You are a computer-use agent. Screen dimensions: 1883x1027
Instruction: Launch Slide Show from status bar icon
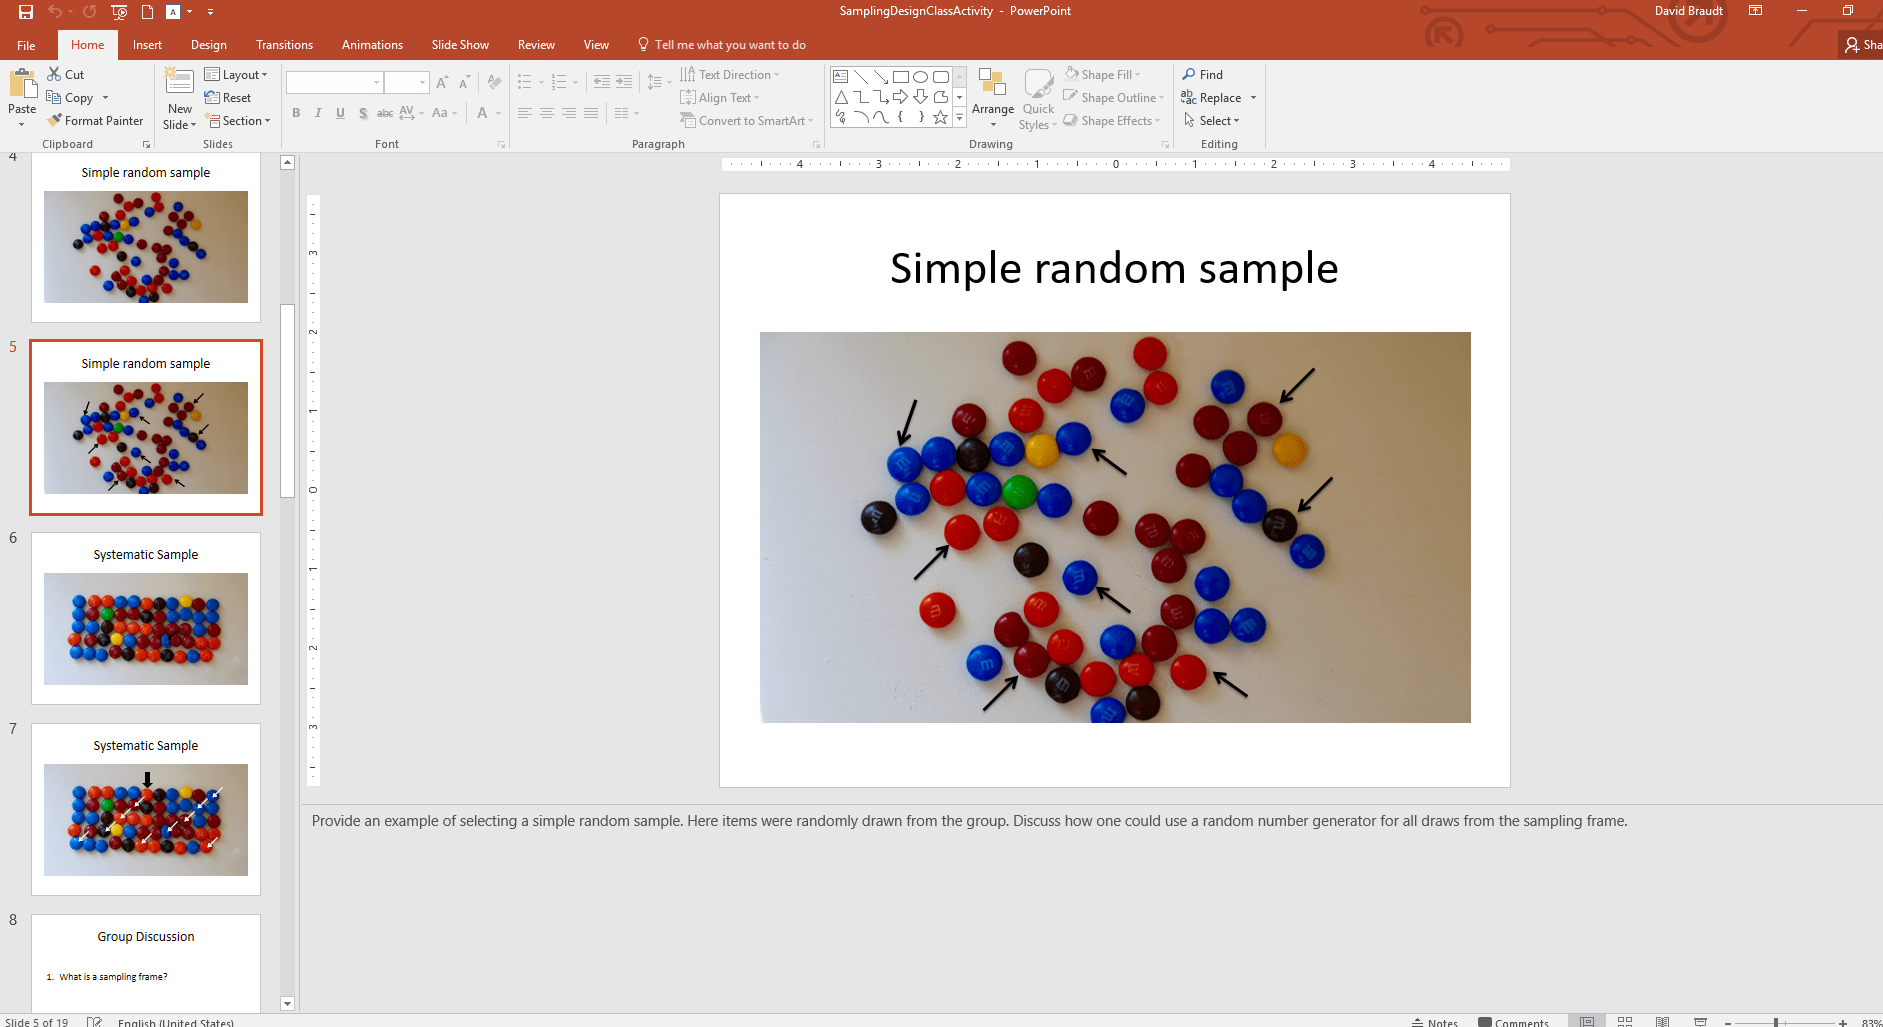1700,1022
